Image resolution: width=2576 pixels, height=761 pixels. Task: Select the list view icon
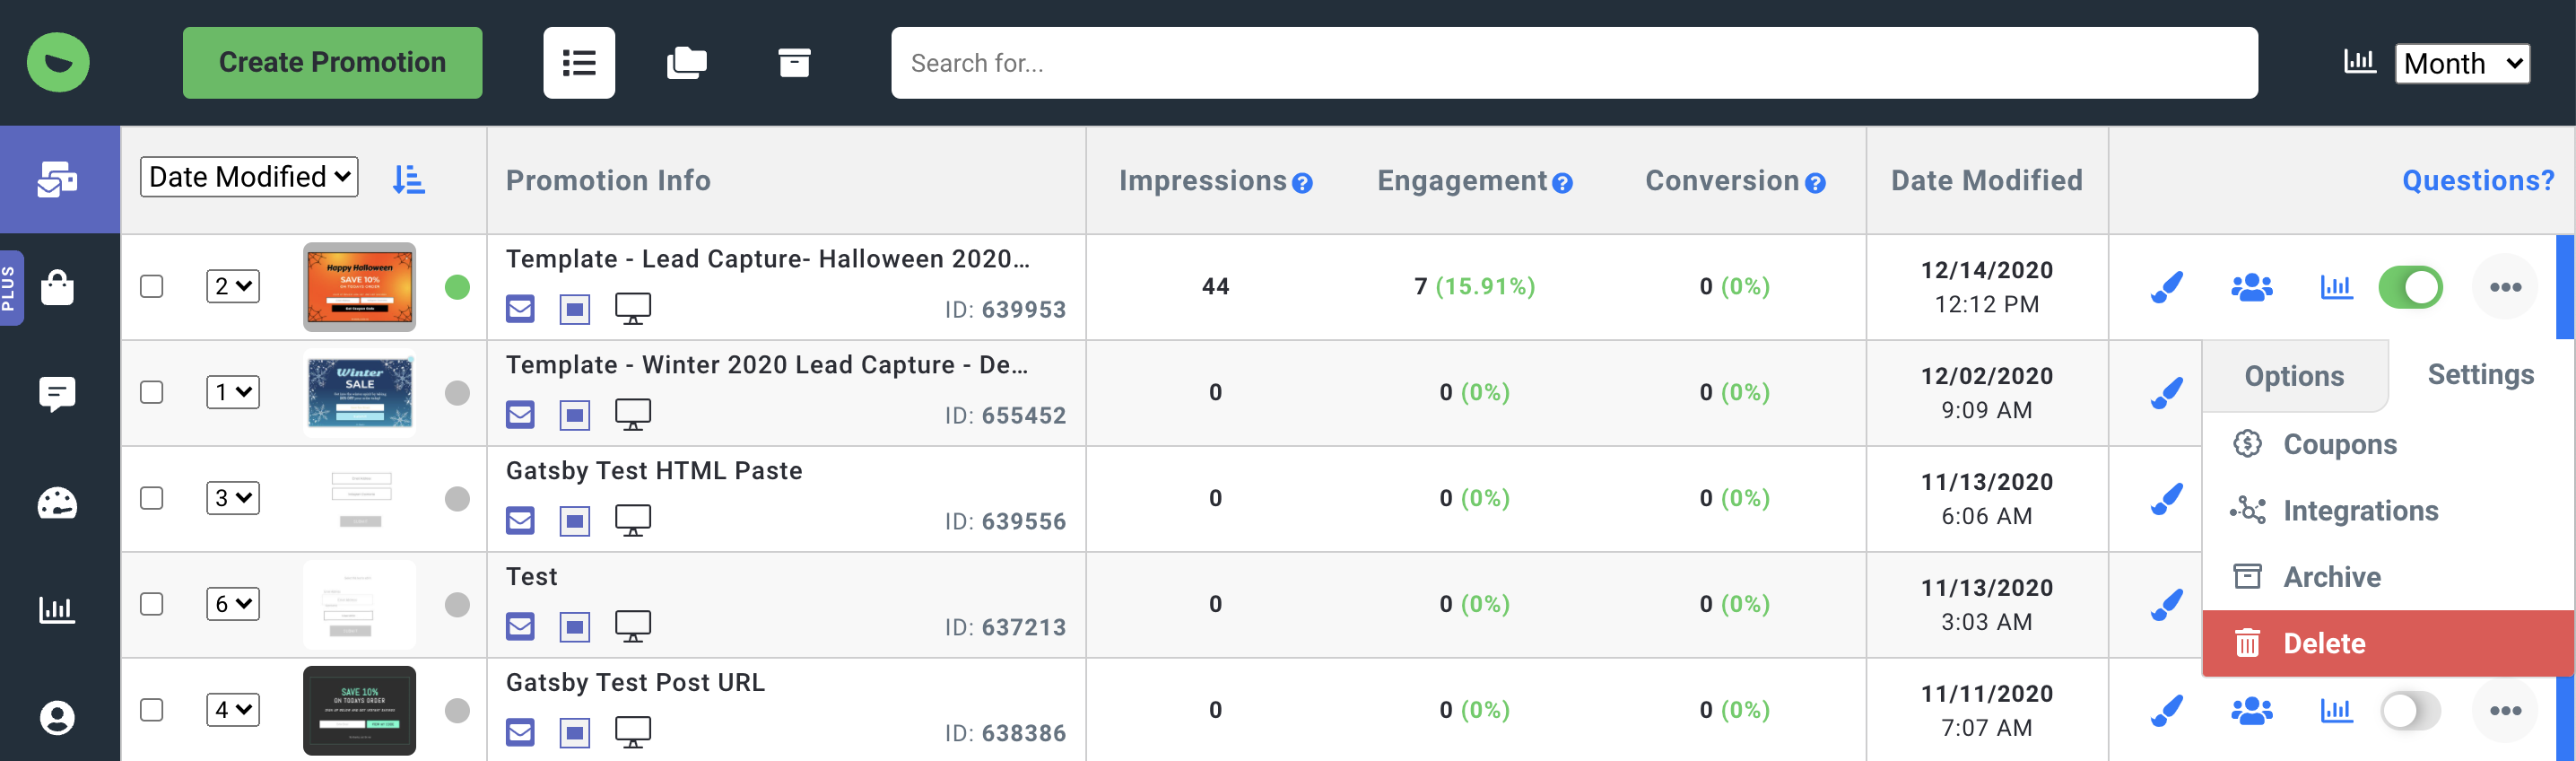[x=579, y=63]
